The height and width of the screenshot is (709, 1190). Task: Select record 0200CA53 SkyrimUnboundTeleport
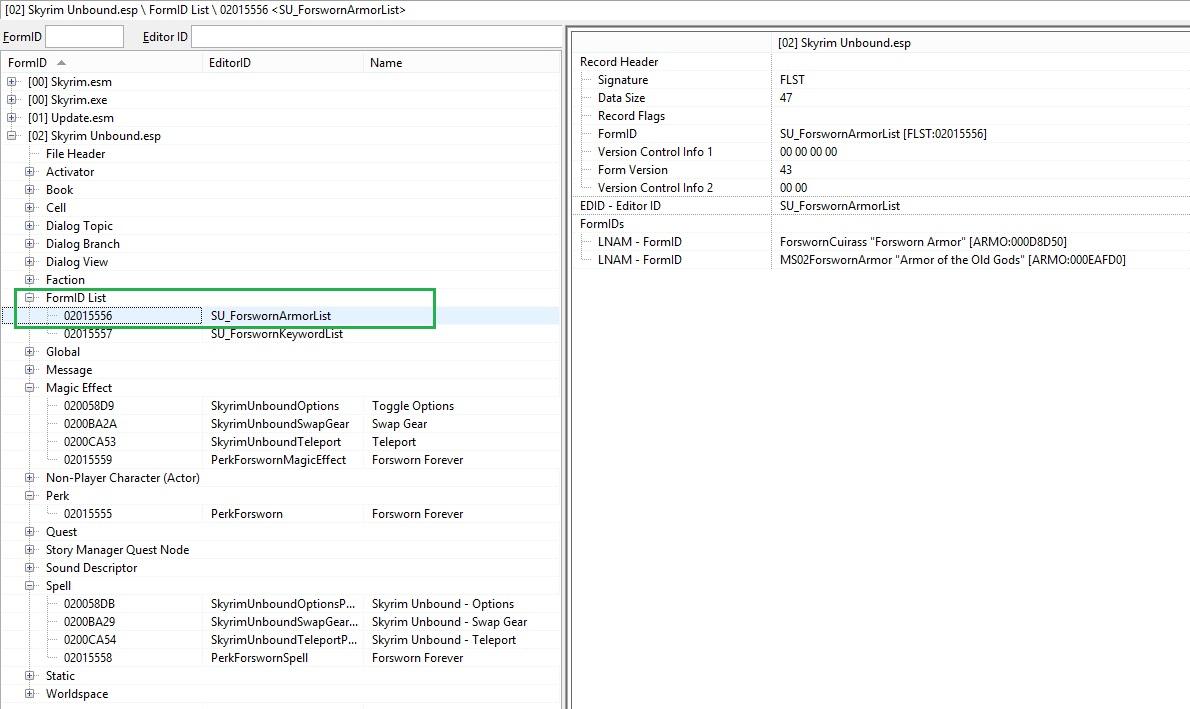(280, 442)
